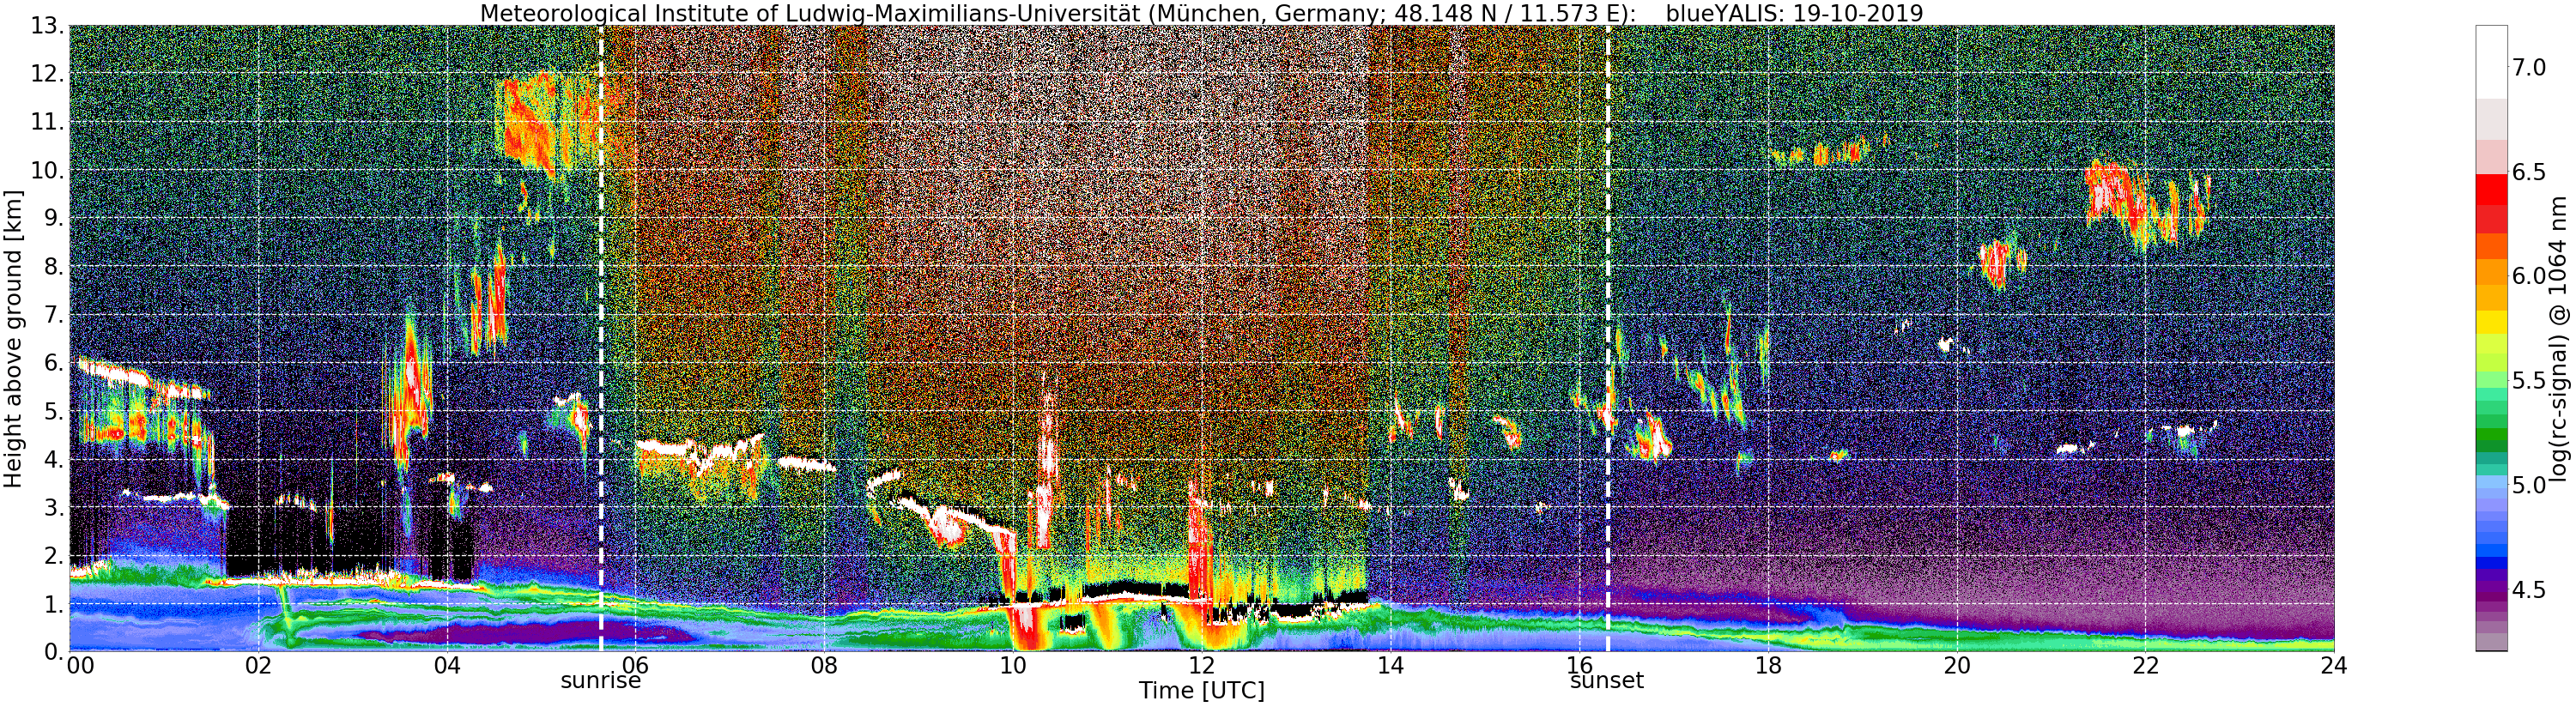
Task: Click the time axis tick label 18
Action: pyautogui.click(x=1768, y=666)
